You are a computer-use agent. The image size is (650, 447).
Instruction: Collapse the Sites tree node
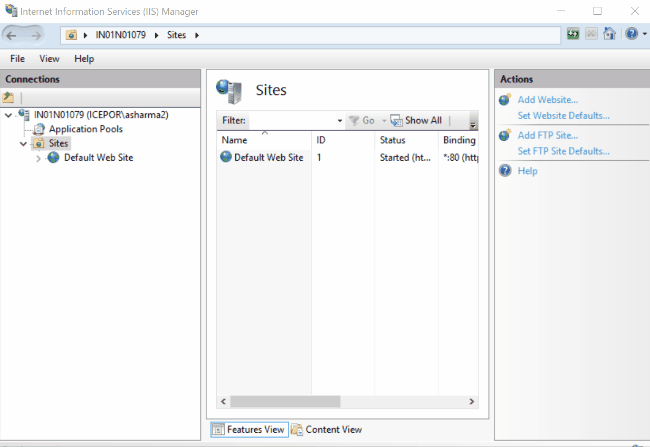tap(24, 143)
